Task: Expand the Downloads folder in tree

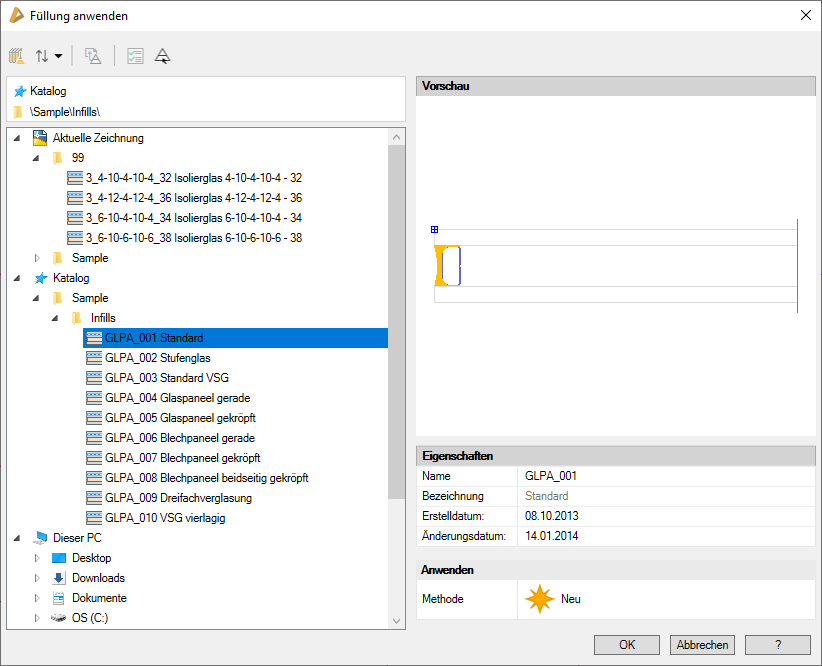Action: (37, 578)
